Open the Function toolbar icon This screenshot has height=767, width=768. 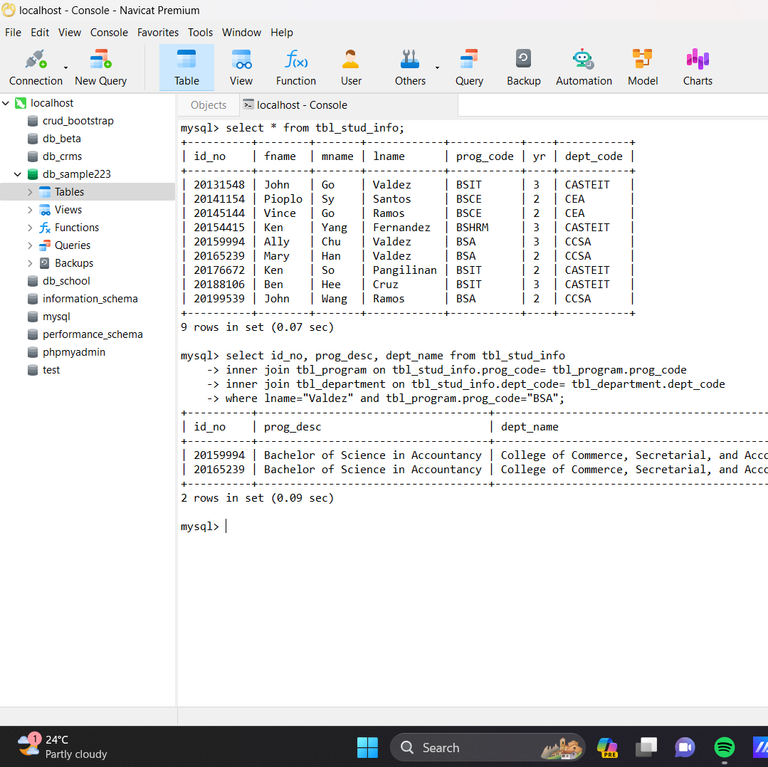(296, 67)
